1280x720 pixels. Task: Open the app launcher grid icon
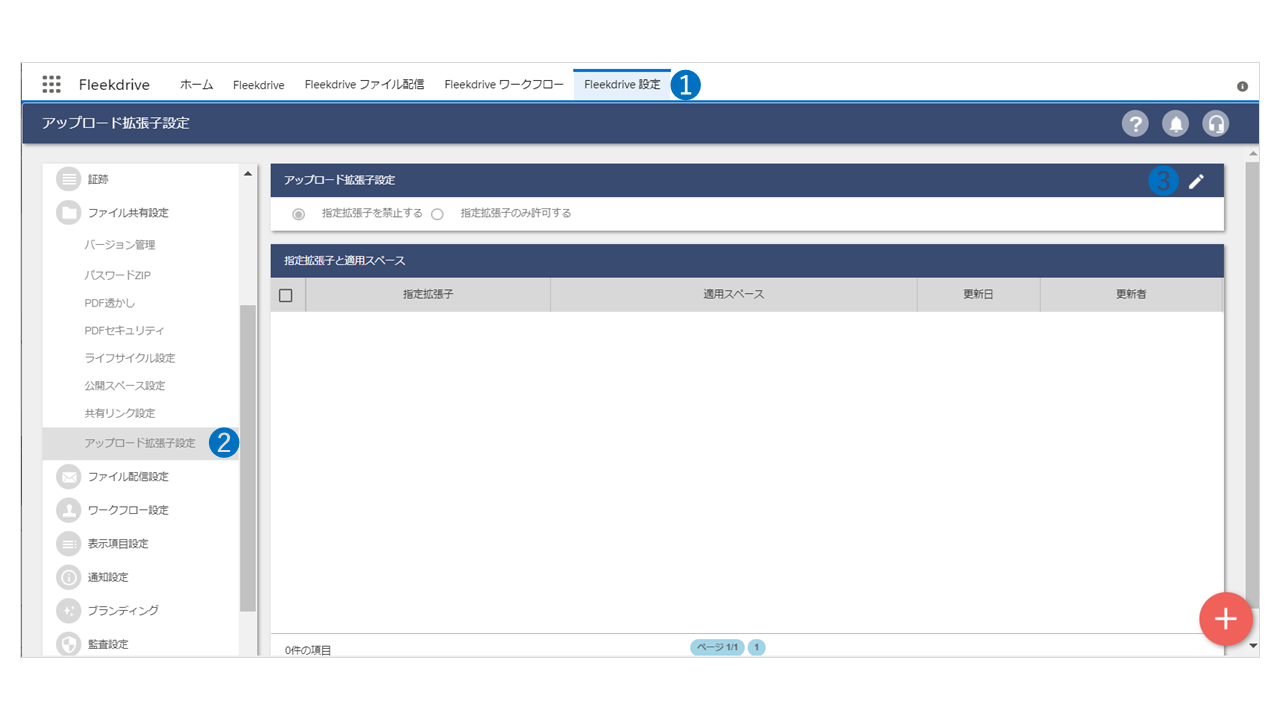point(51,84)
